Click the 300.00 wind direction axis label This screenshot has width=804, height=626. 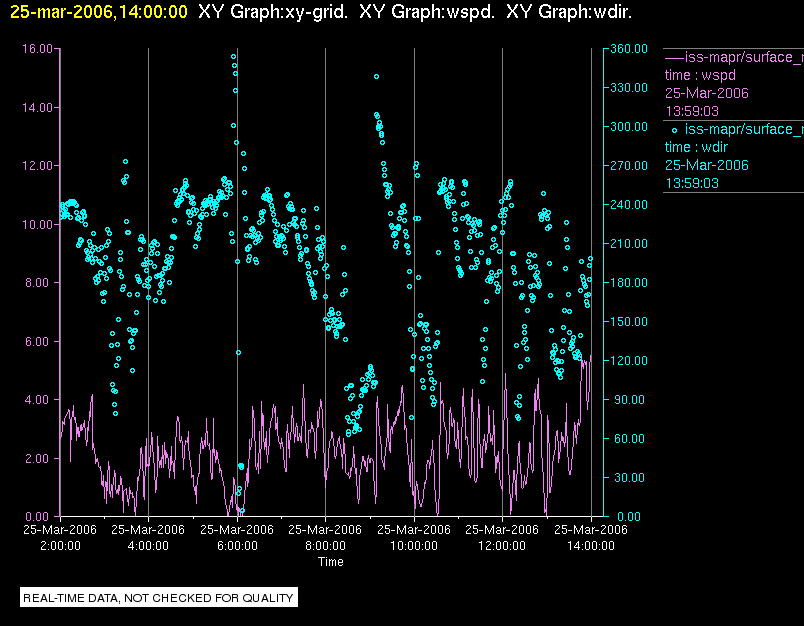tap(629, 127)
